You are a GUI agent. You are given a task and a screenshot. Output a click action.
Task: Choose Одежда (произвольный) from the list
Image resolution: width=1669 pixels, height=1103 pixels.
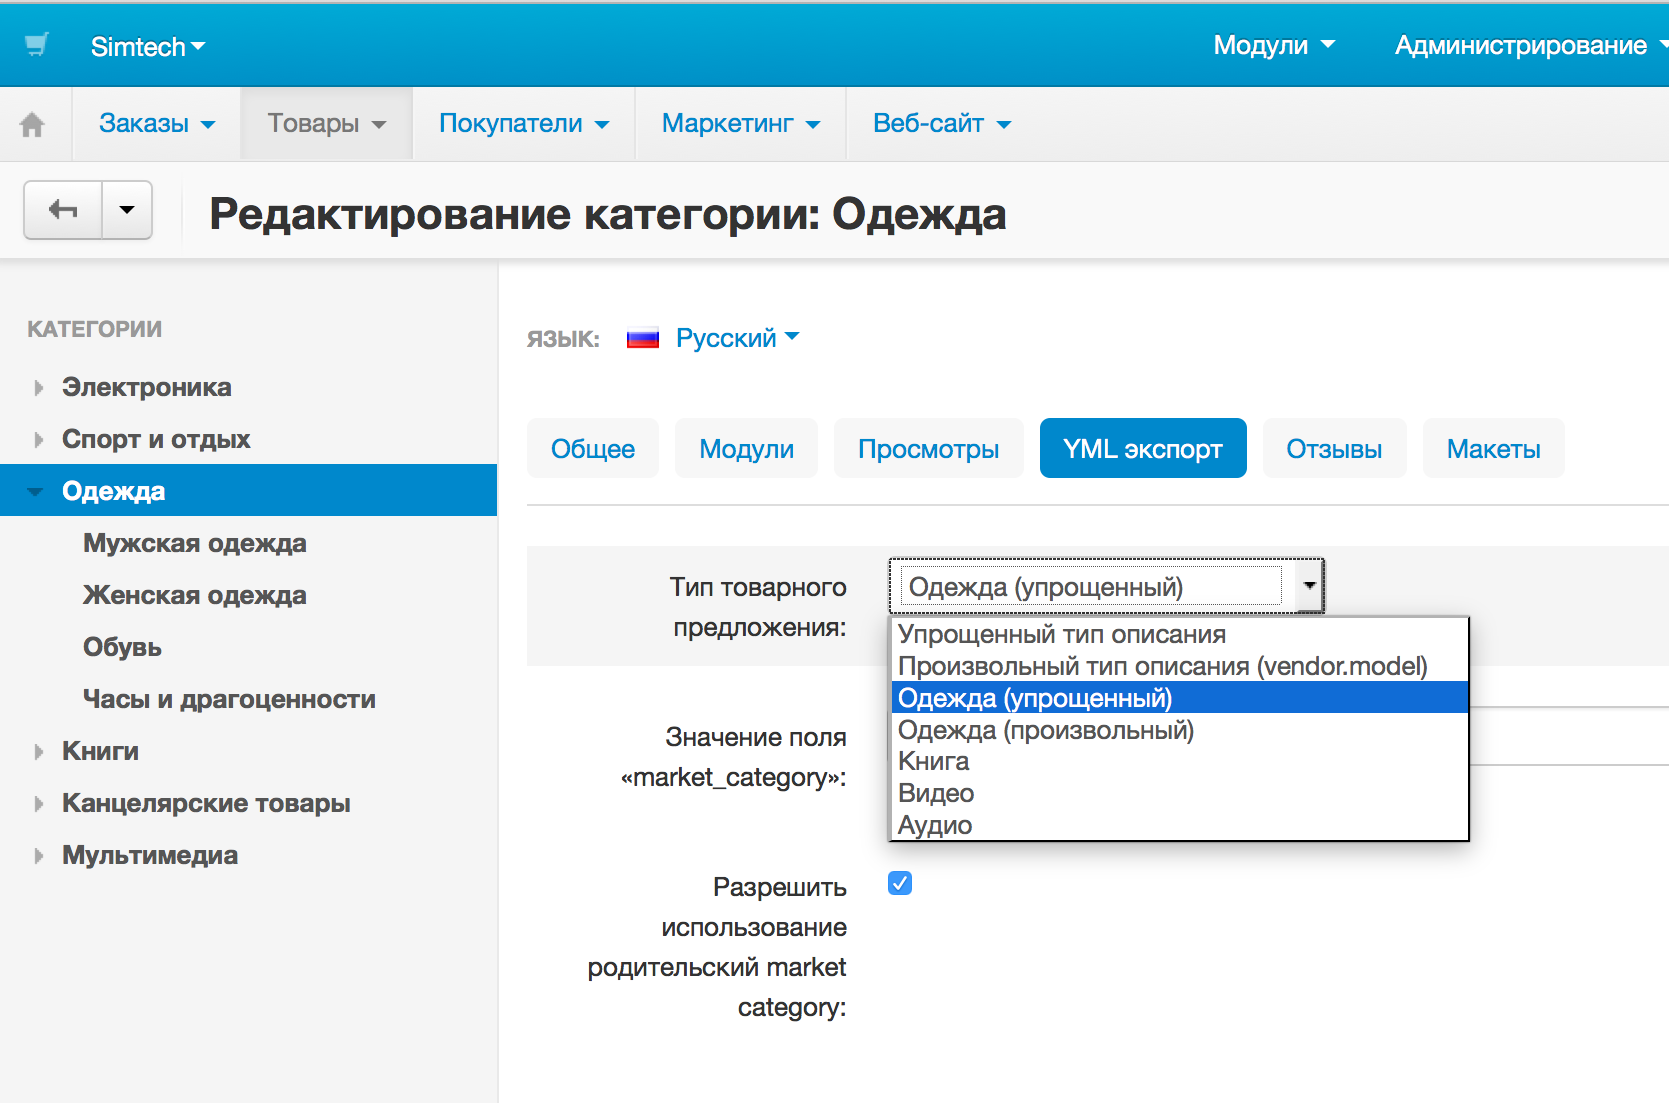click(1045, 730)
